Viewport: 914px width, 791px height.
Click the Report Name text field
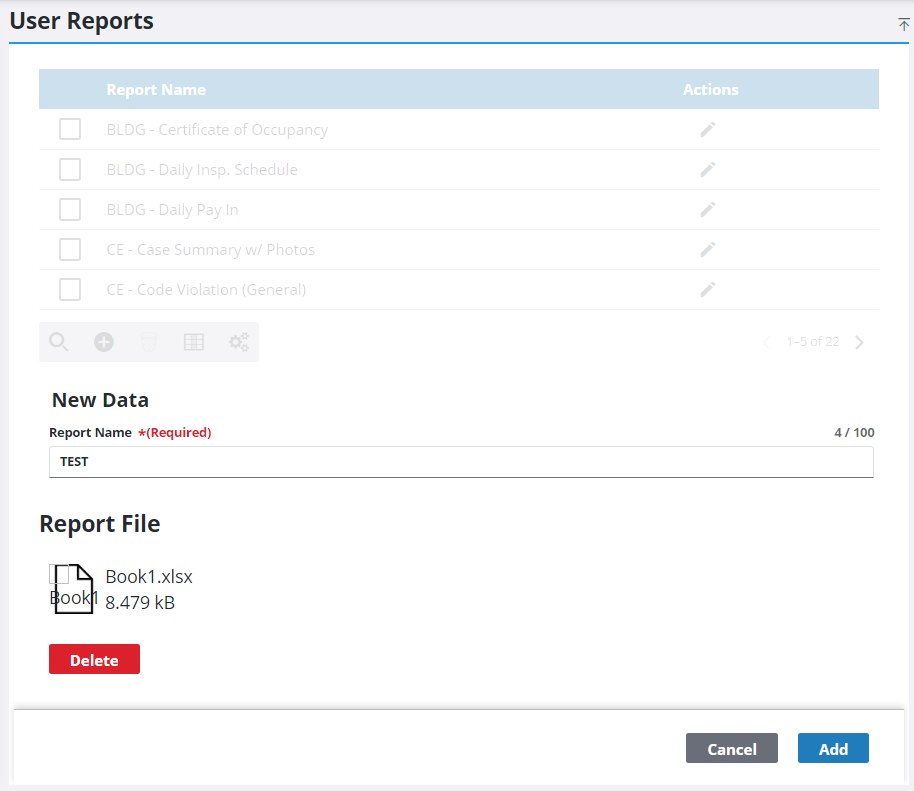pos(461,462)
